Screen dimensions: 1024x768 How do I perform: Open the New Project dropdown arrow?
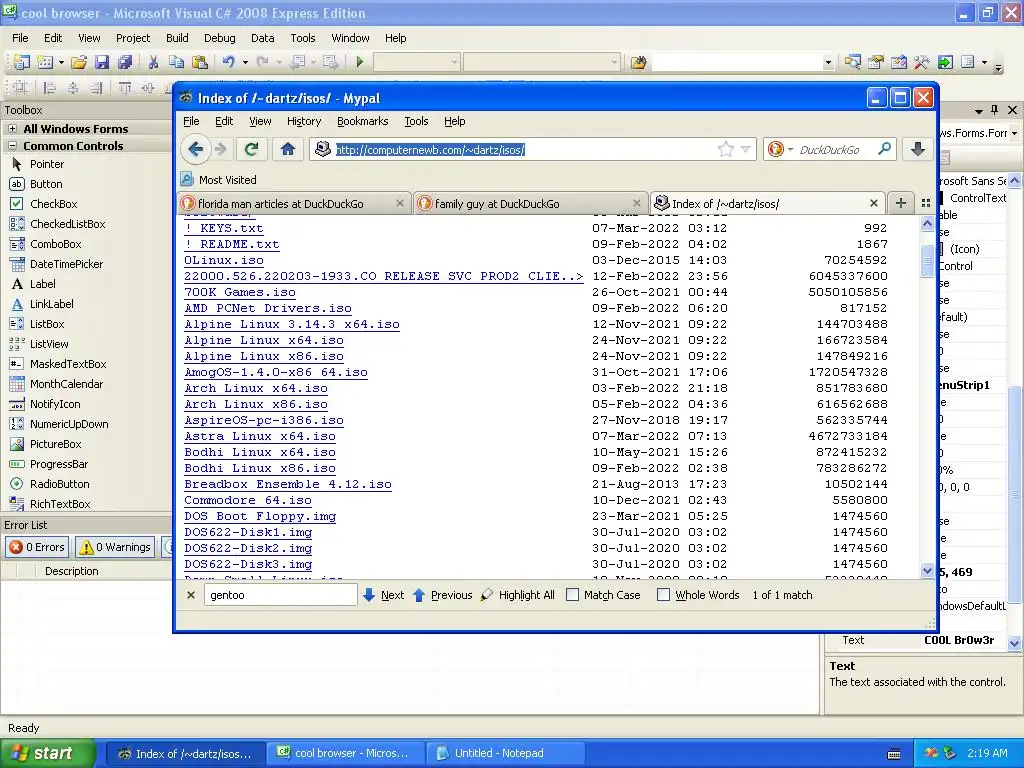(x=61, y=62)
